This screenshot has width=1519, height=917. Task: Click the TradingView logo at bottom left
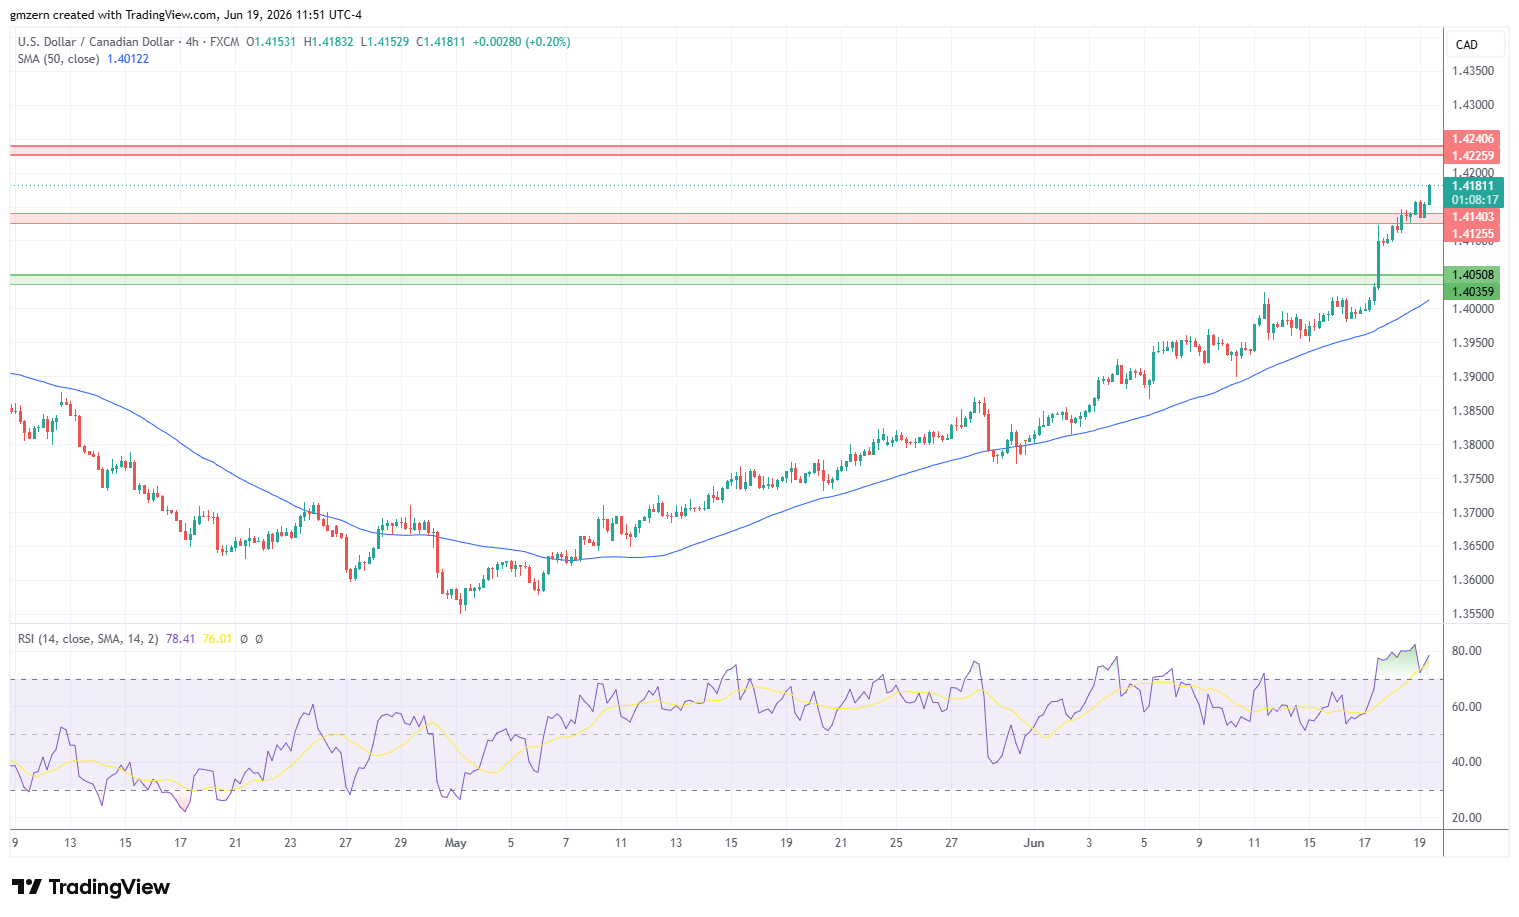click(91, 887)
